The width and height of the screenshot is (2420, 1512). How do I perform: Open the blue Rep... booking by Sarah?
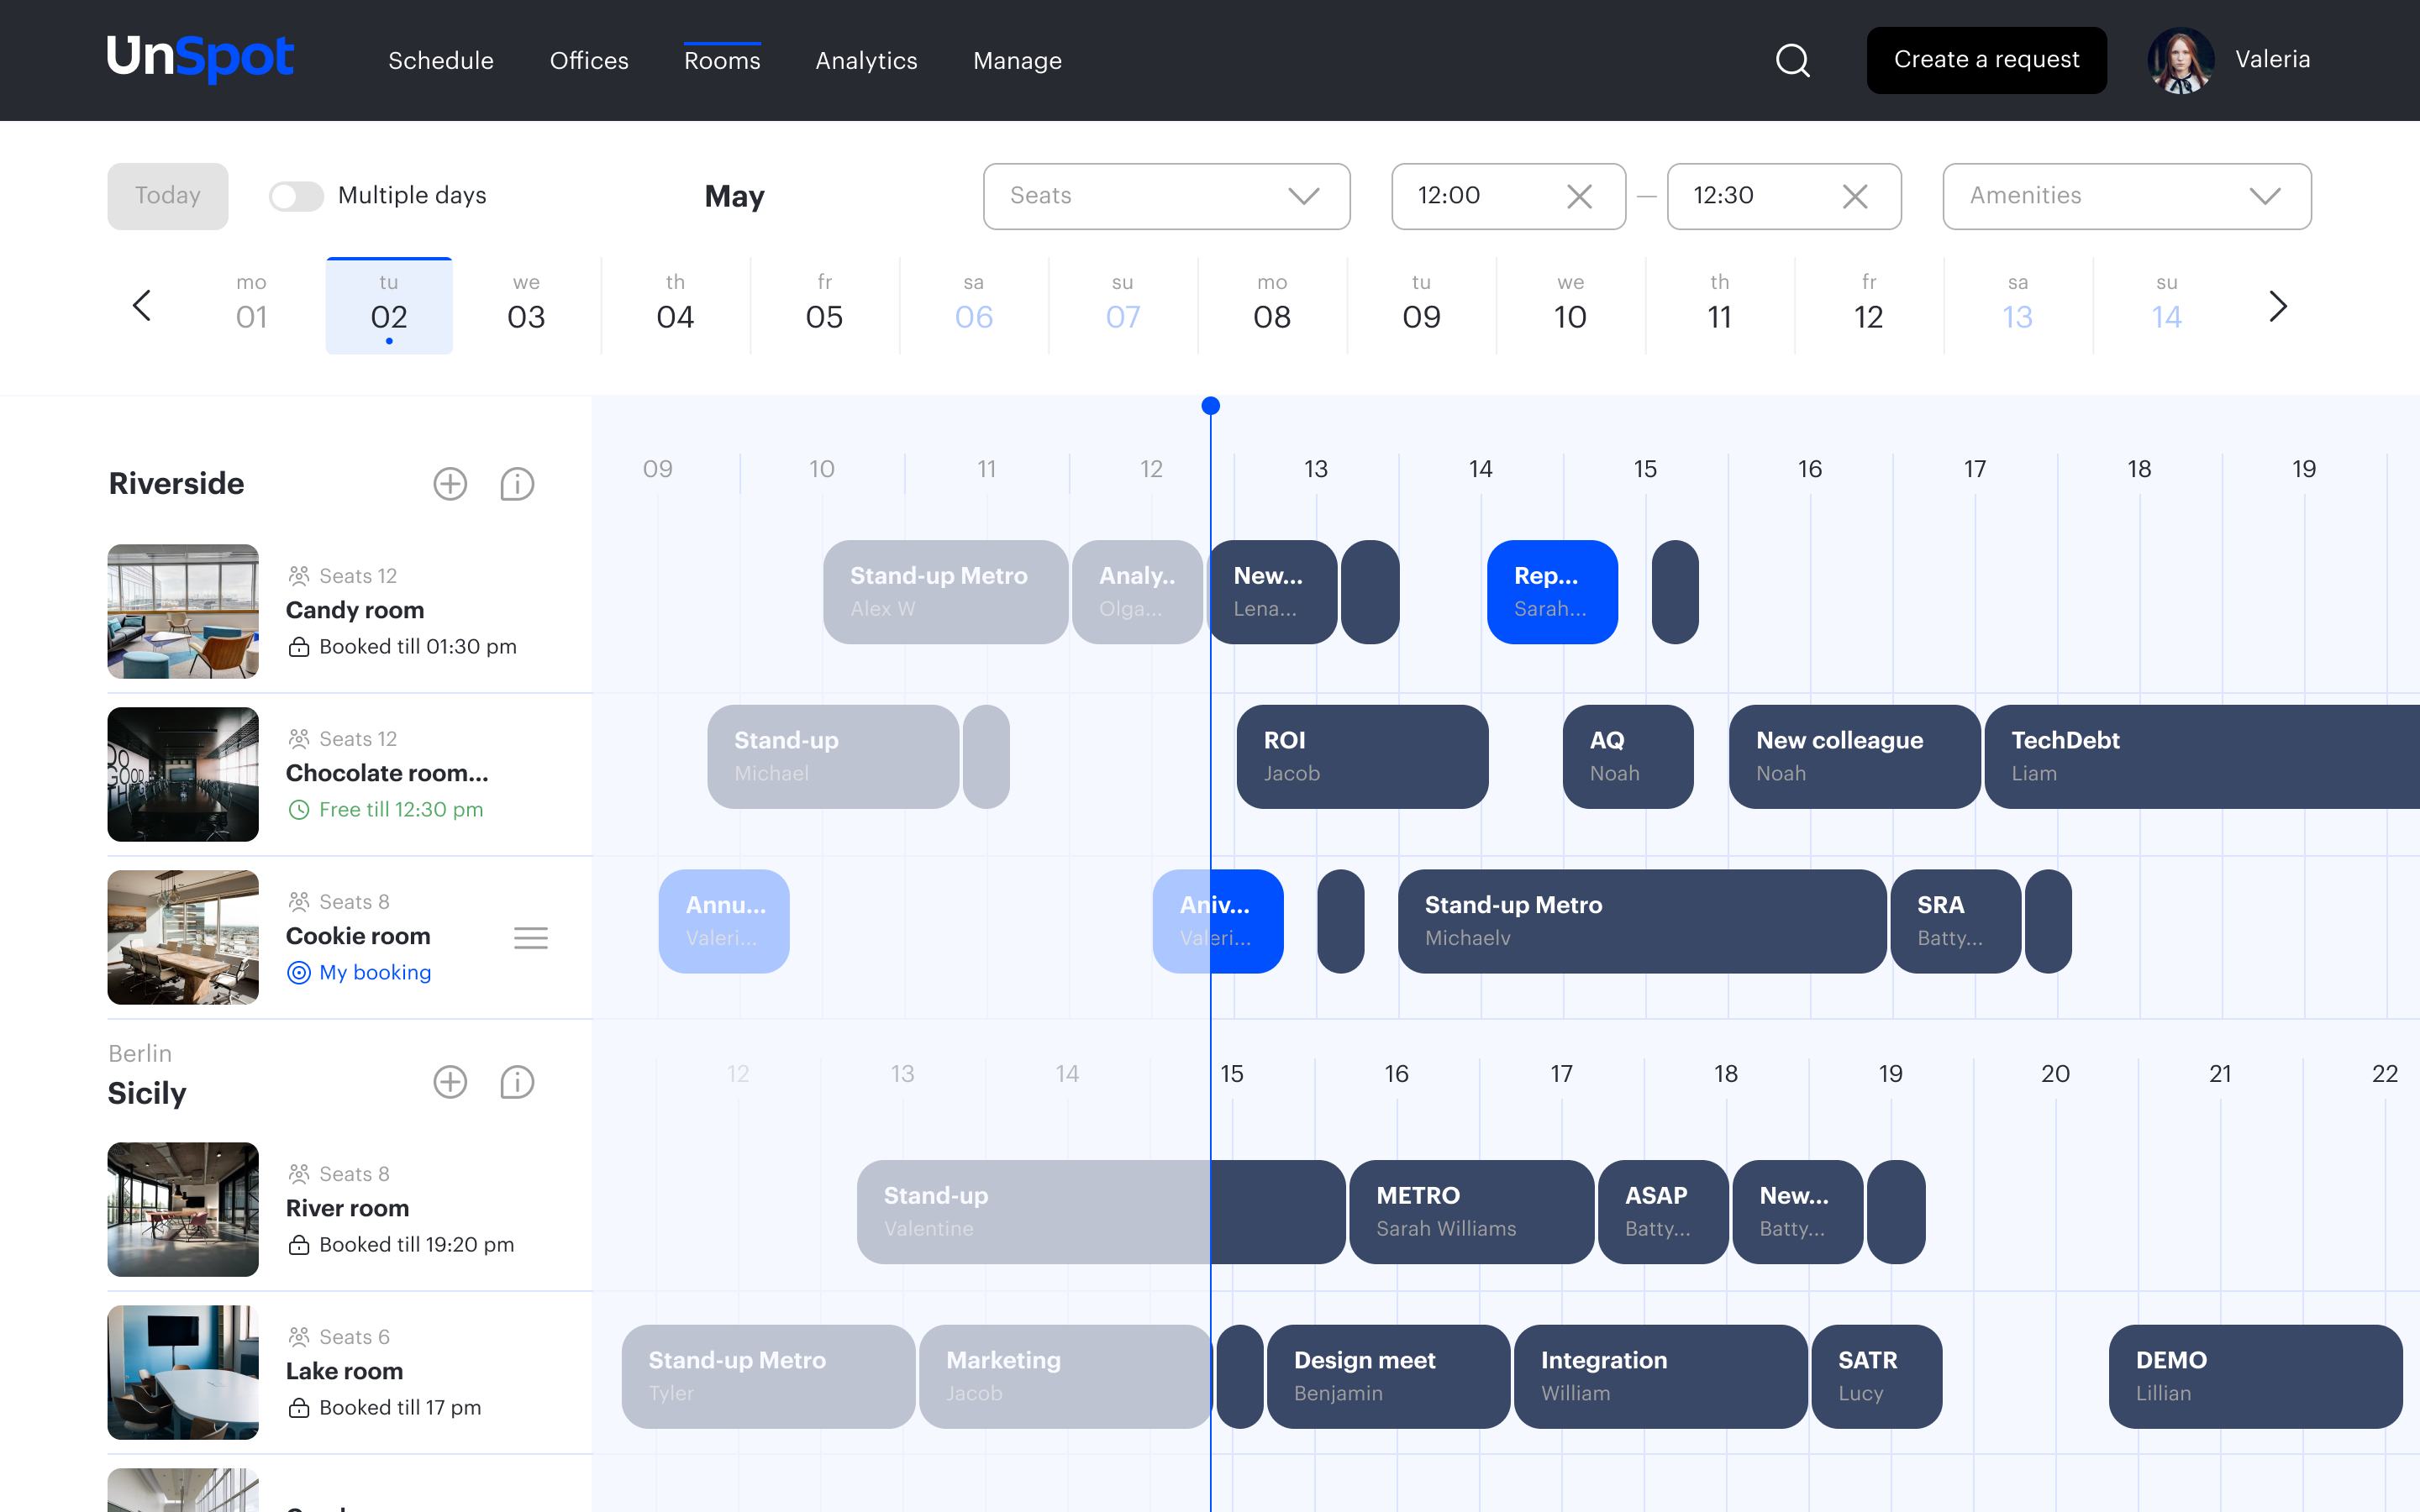tap(1552, 592)
